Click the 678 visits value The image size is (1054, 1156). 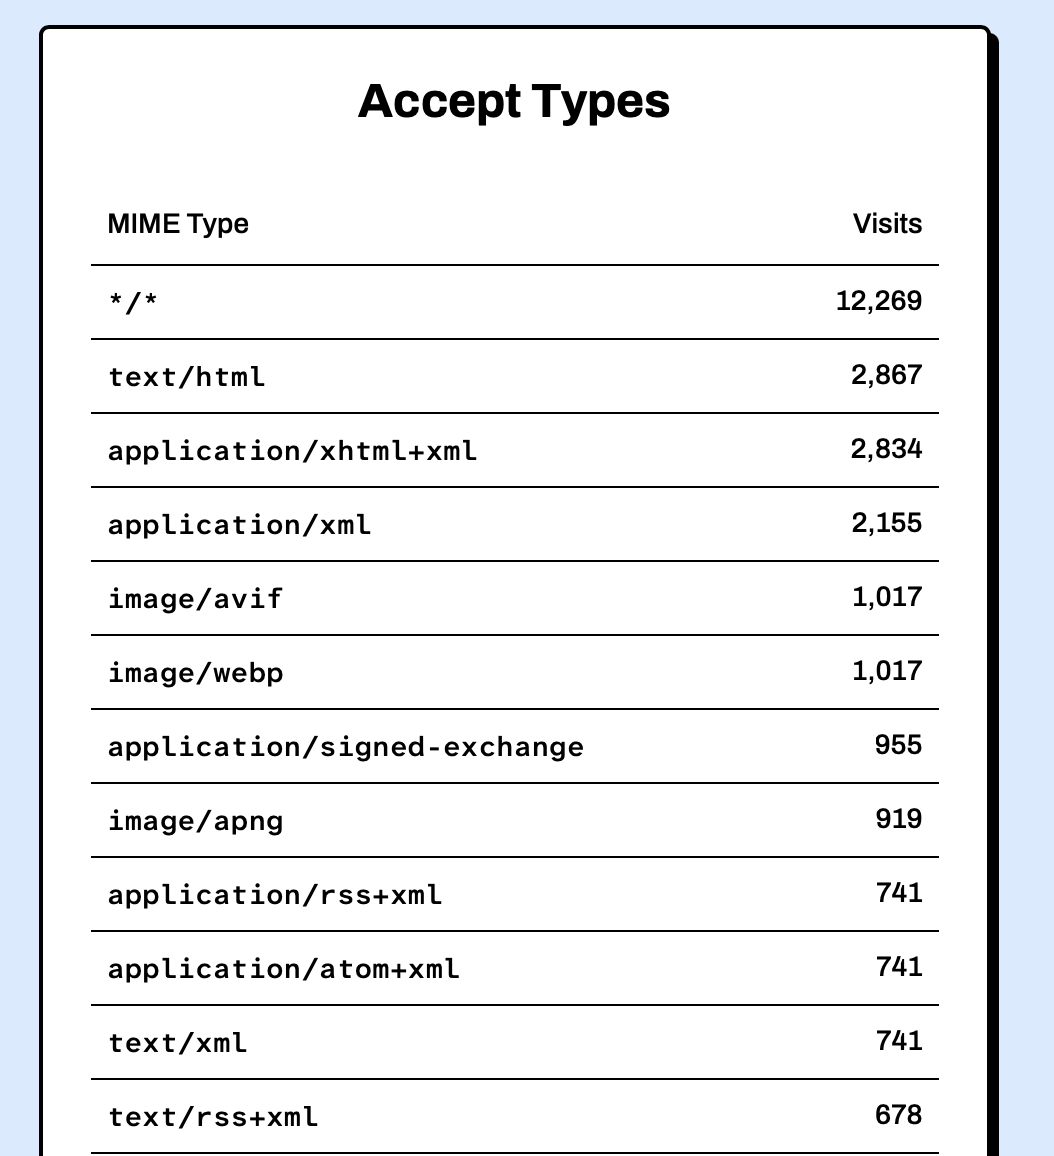coord(897,1115)
